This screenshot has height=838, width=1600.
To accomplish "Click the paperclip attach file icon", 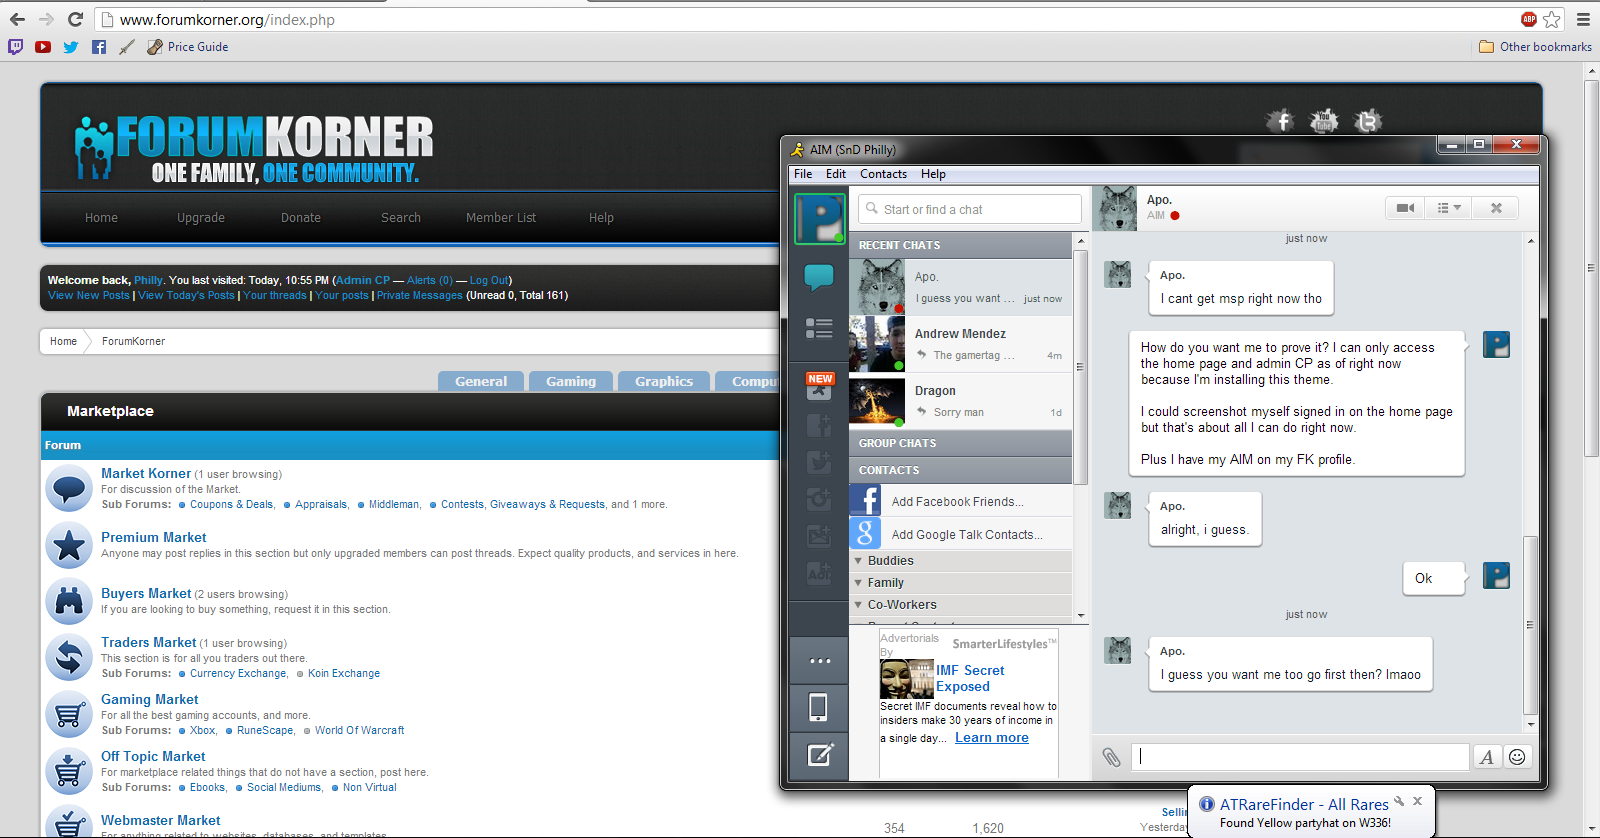I will [1111, 757].
